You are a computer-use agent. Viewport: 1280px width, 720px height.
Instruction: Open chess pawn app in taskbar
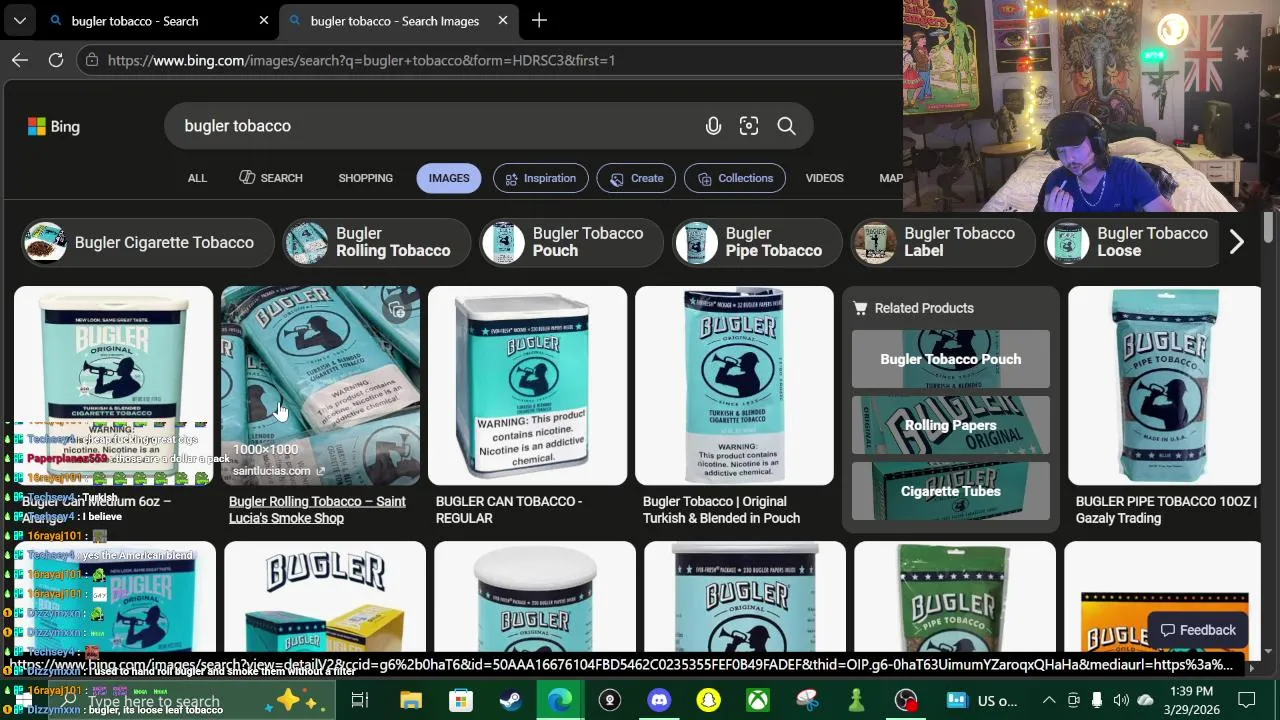tap(856, 700)
